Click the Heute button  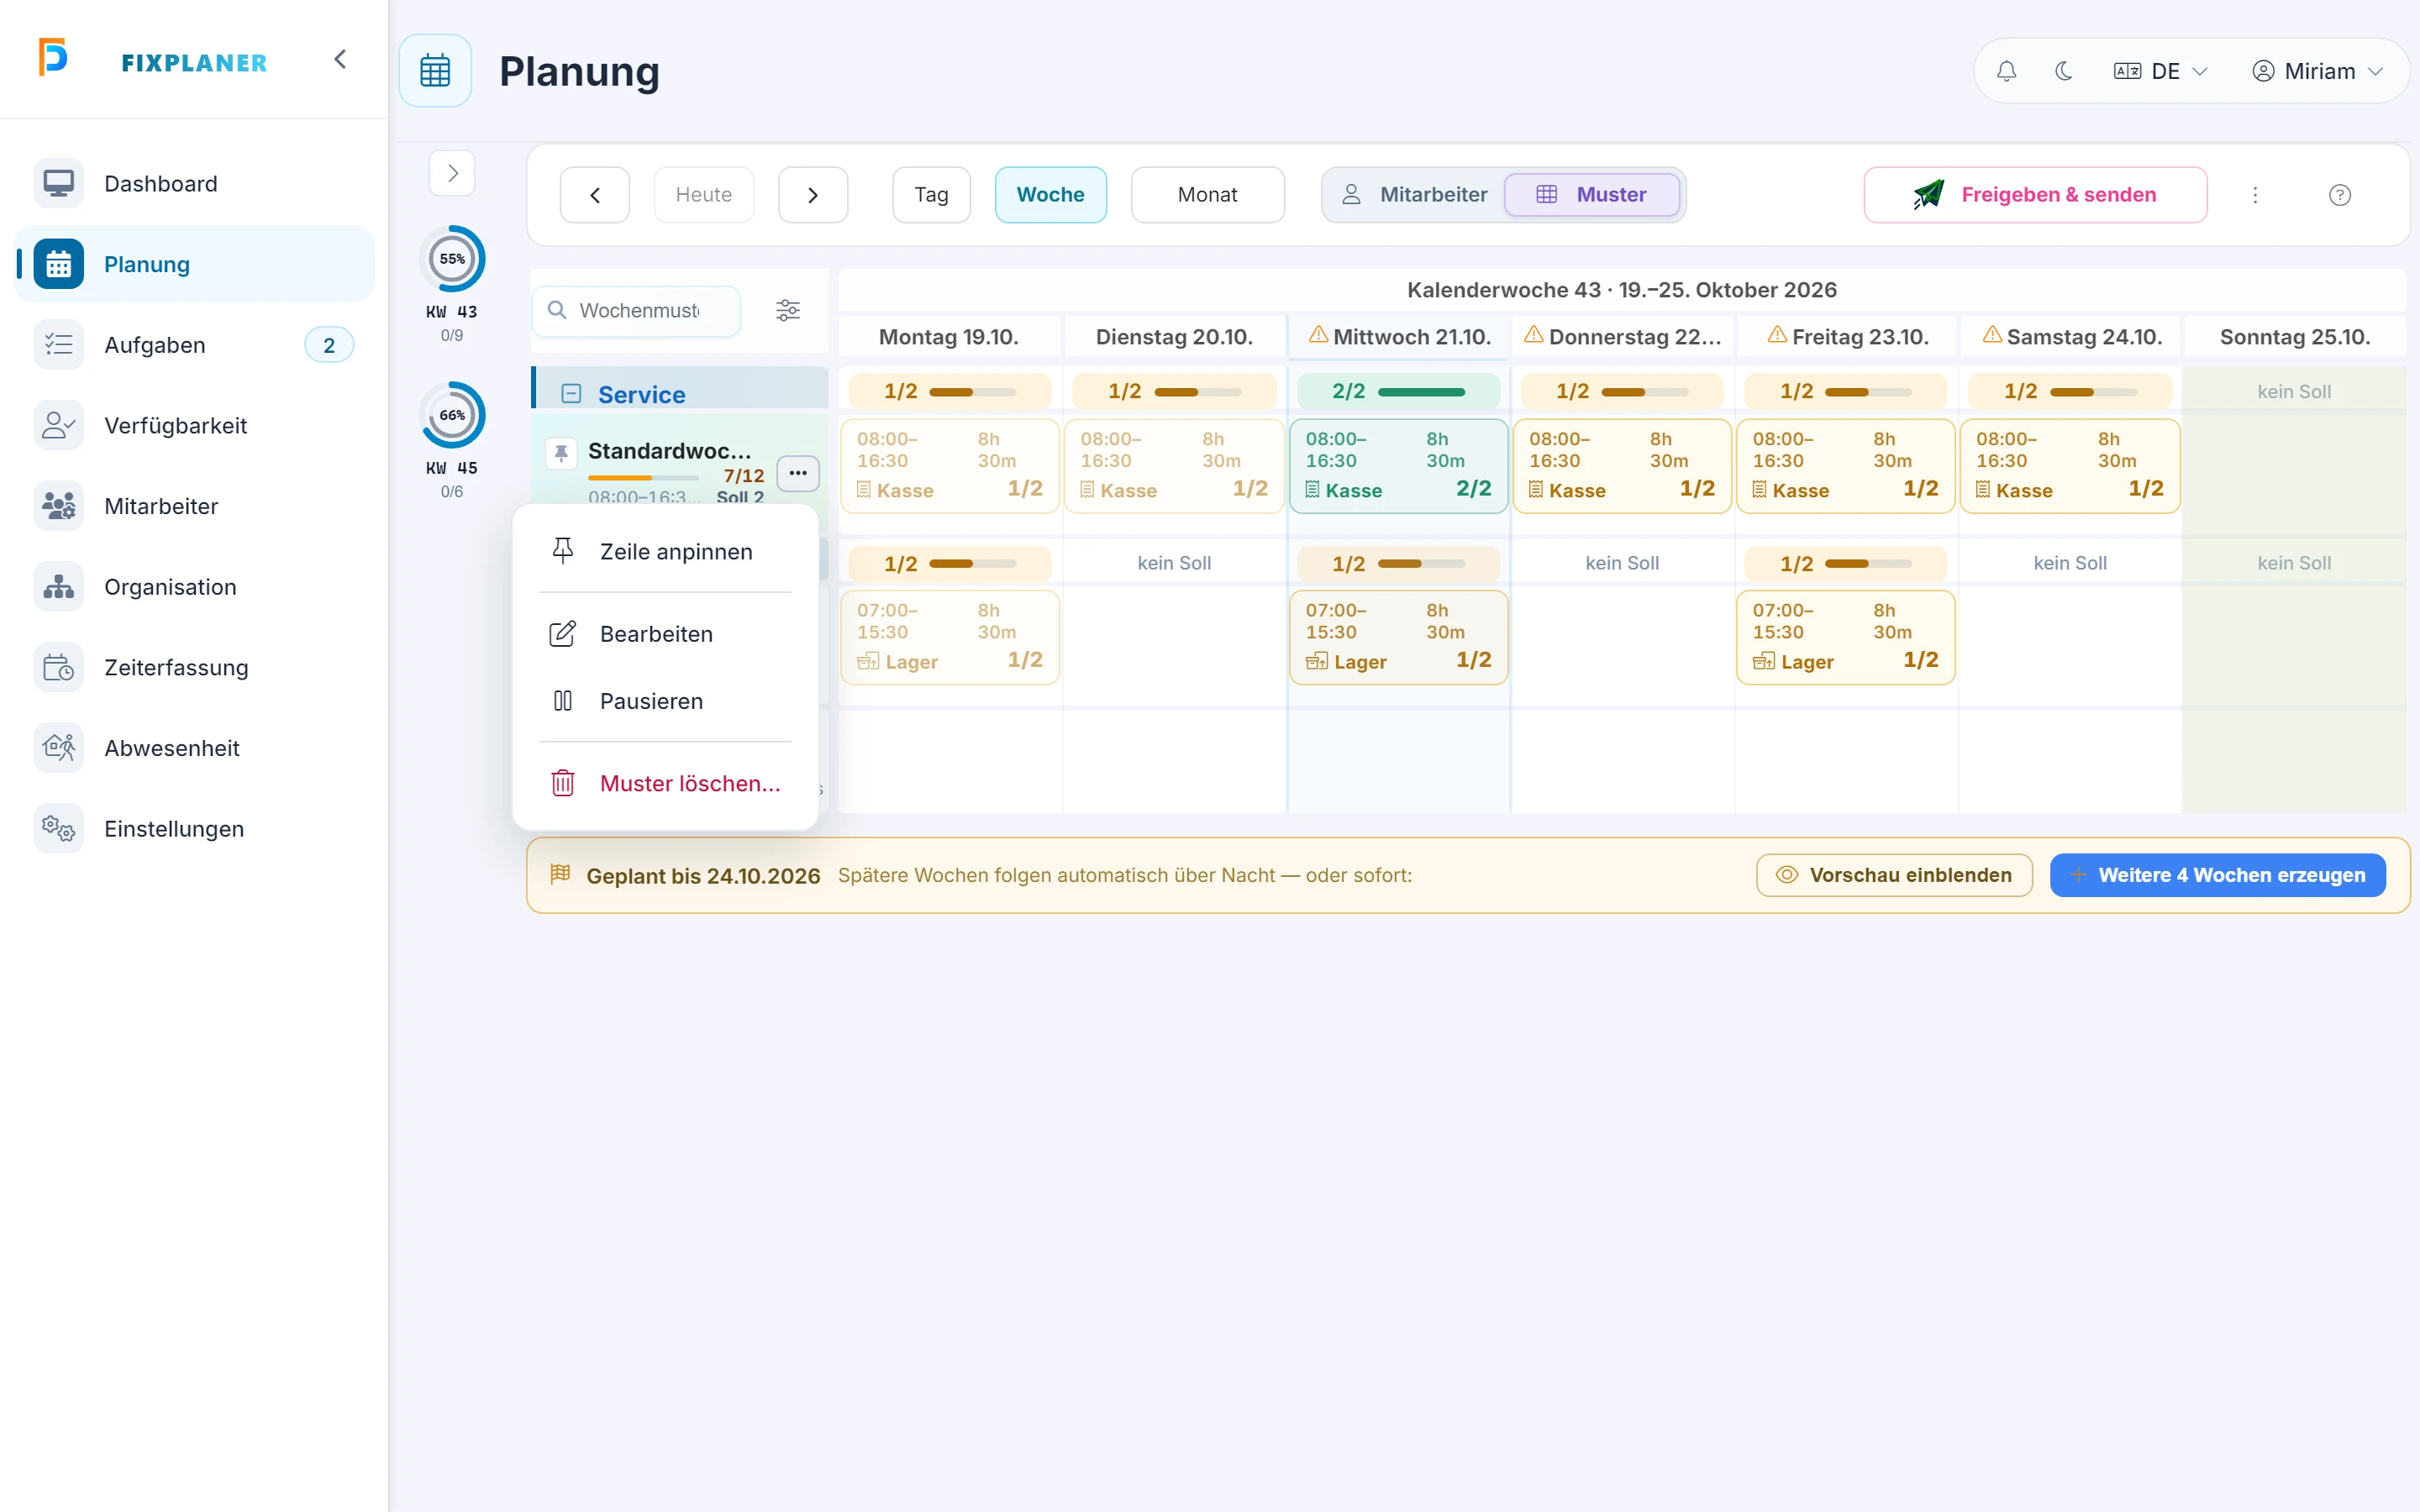pyautogui.click(x=704, y=195)
